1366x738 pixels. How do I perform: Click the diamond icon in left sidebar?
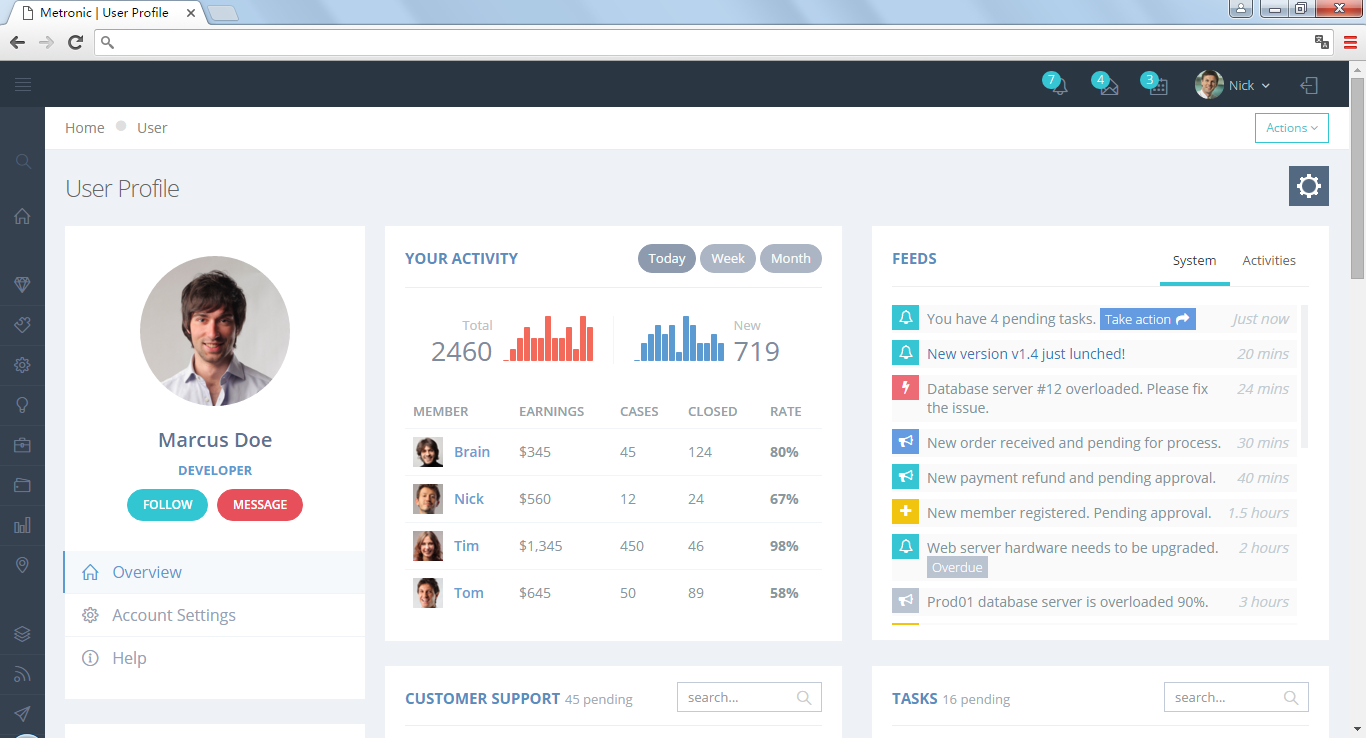pos(22,285)
